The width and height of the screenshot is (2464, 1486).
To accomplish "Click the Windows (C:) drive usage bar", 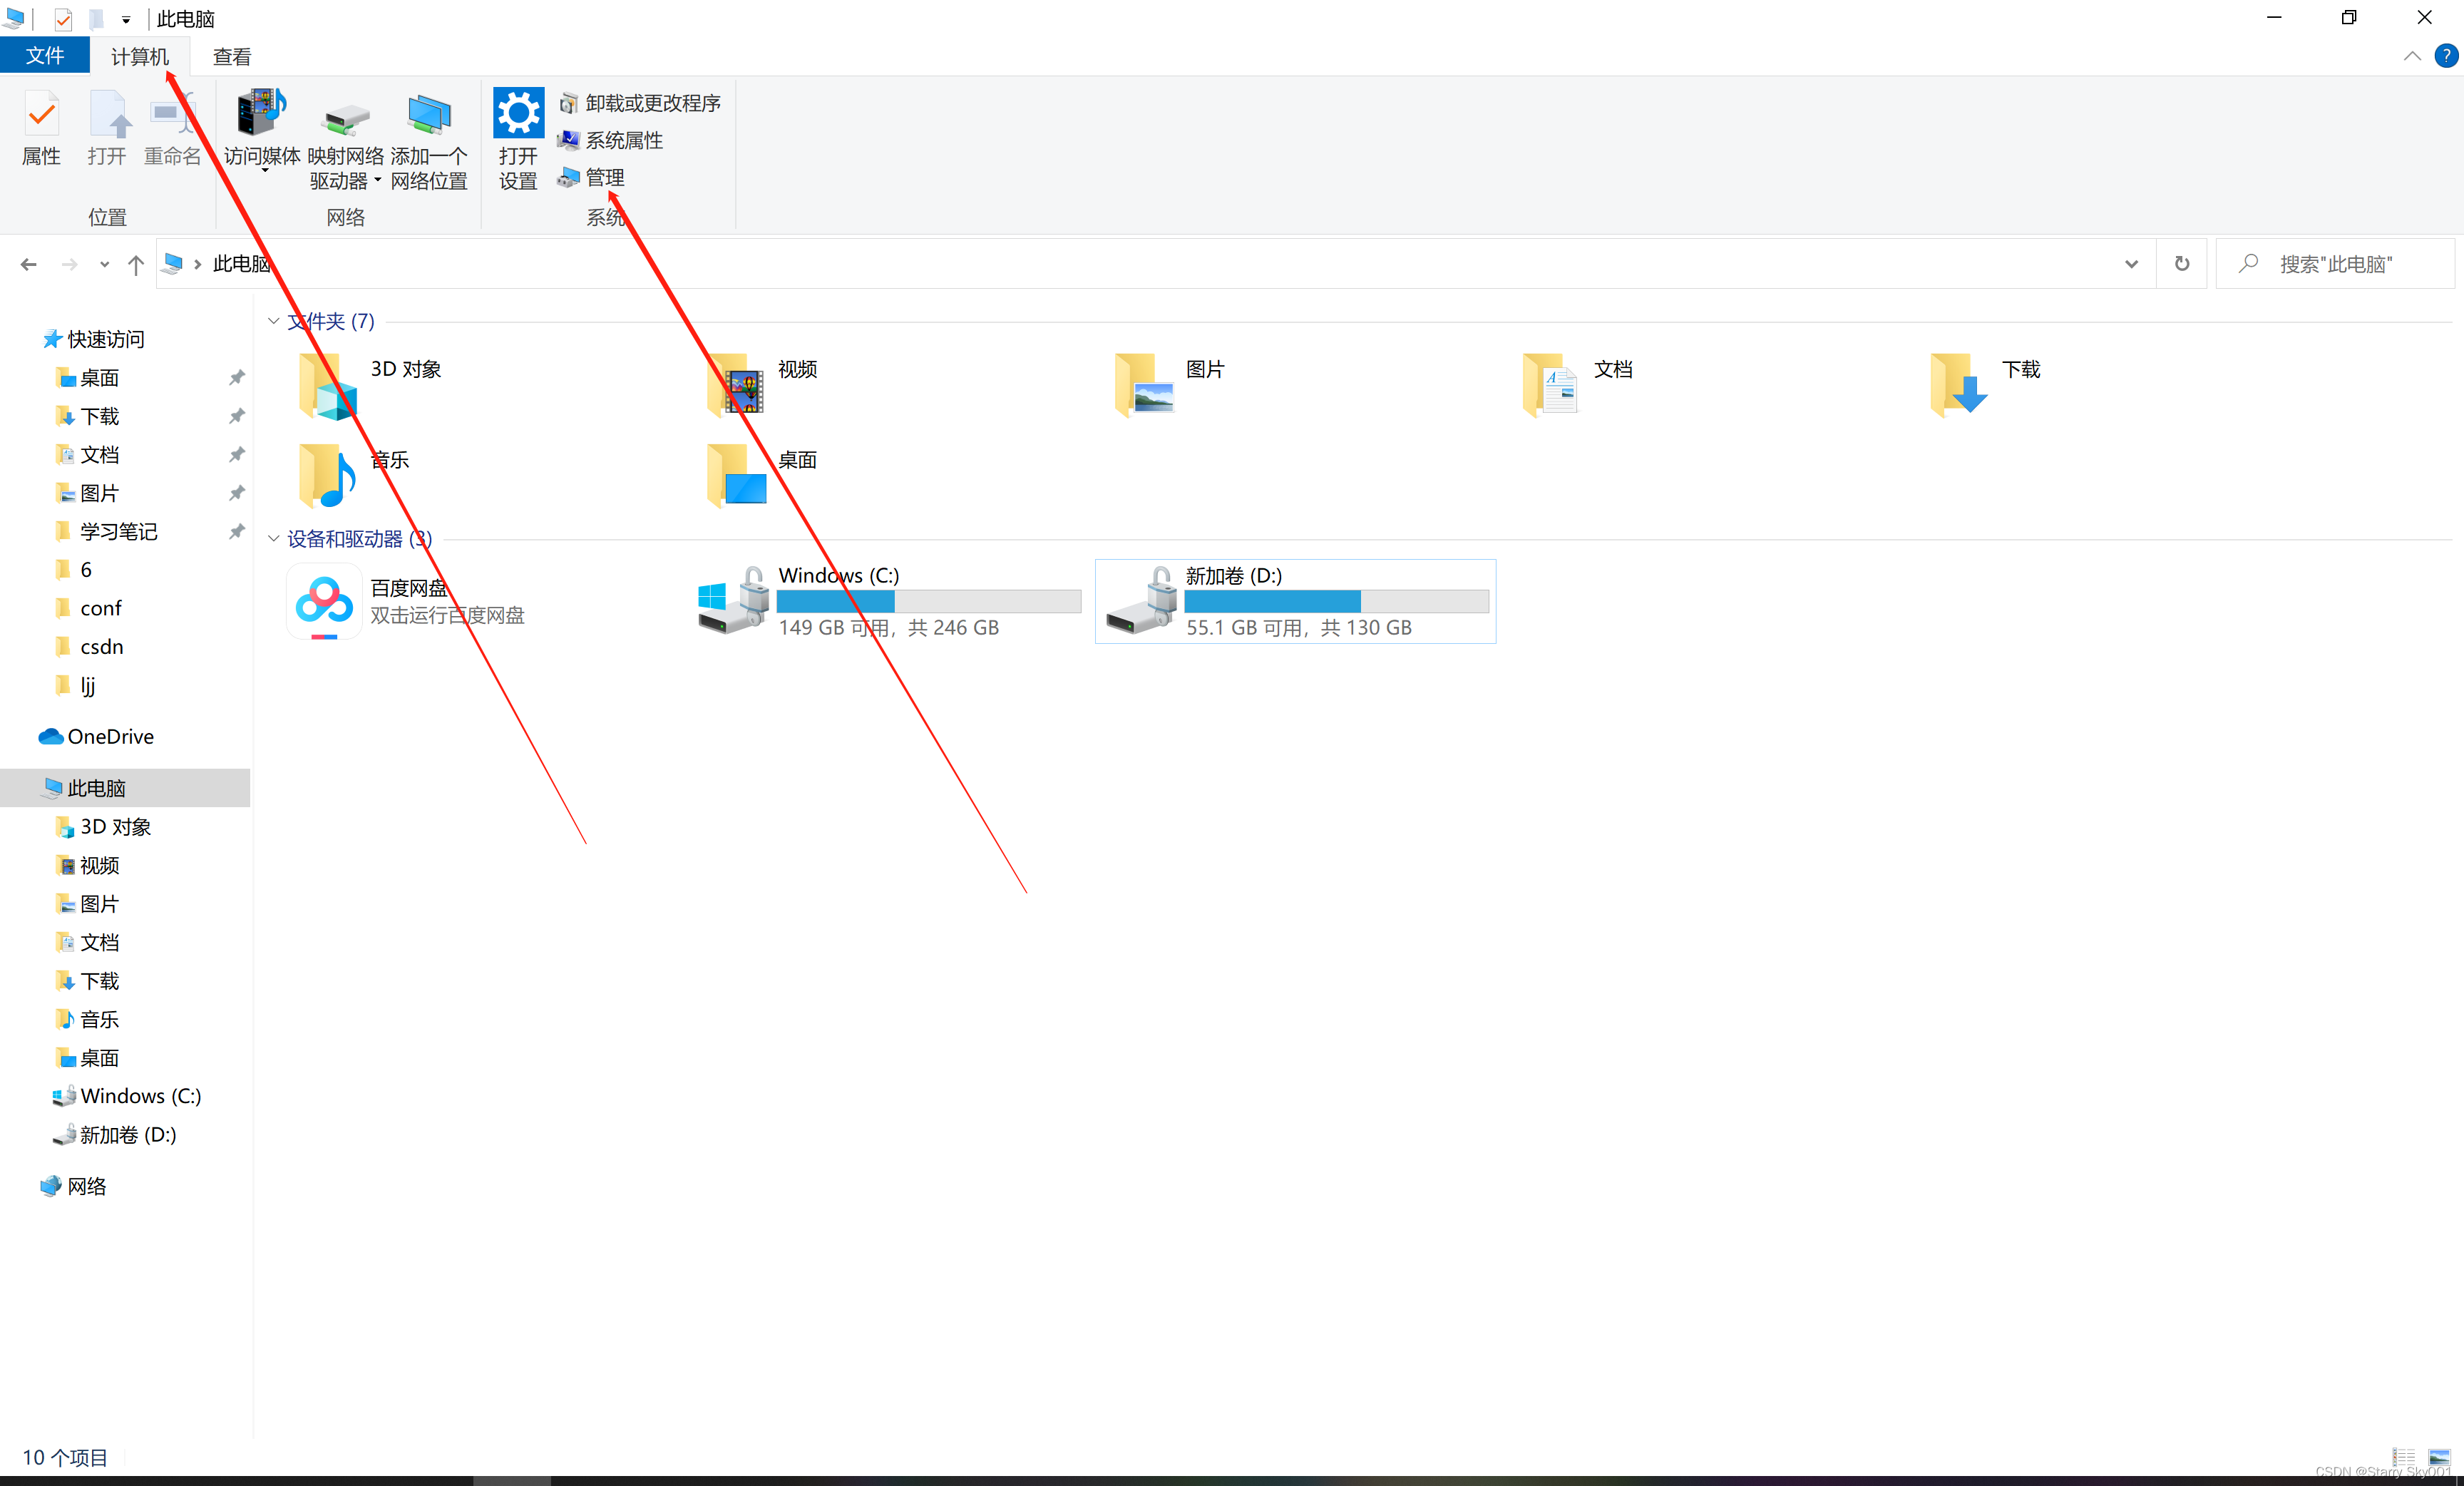I will tap(928, 601).
